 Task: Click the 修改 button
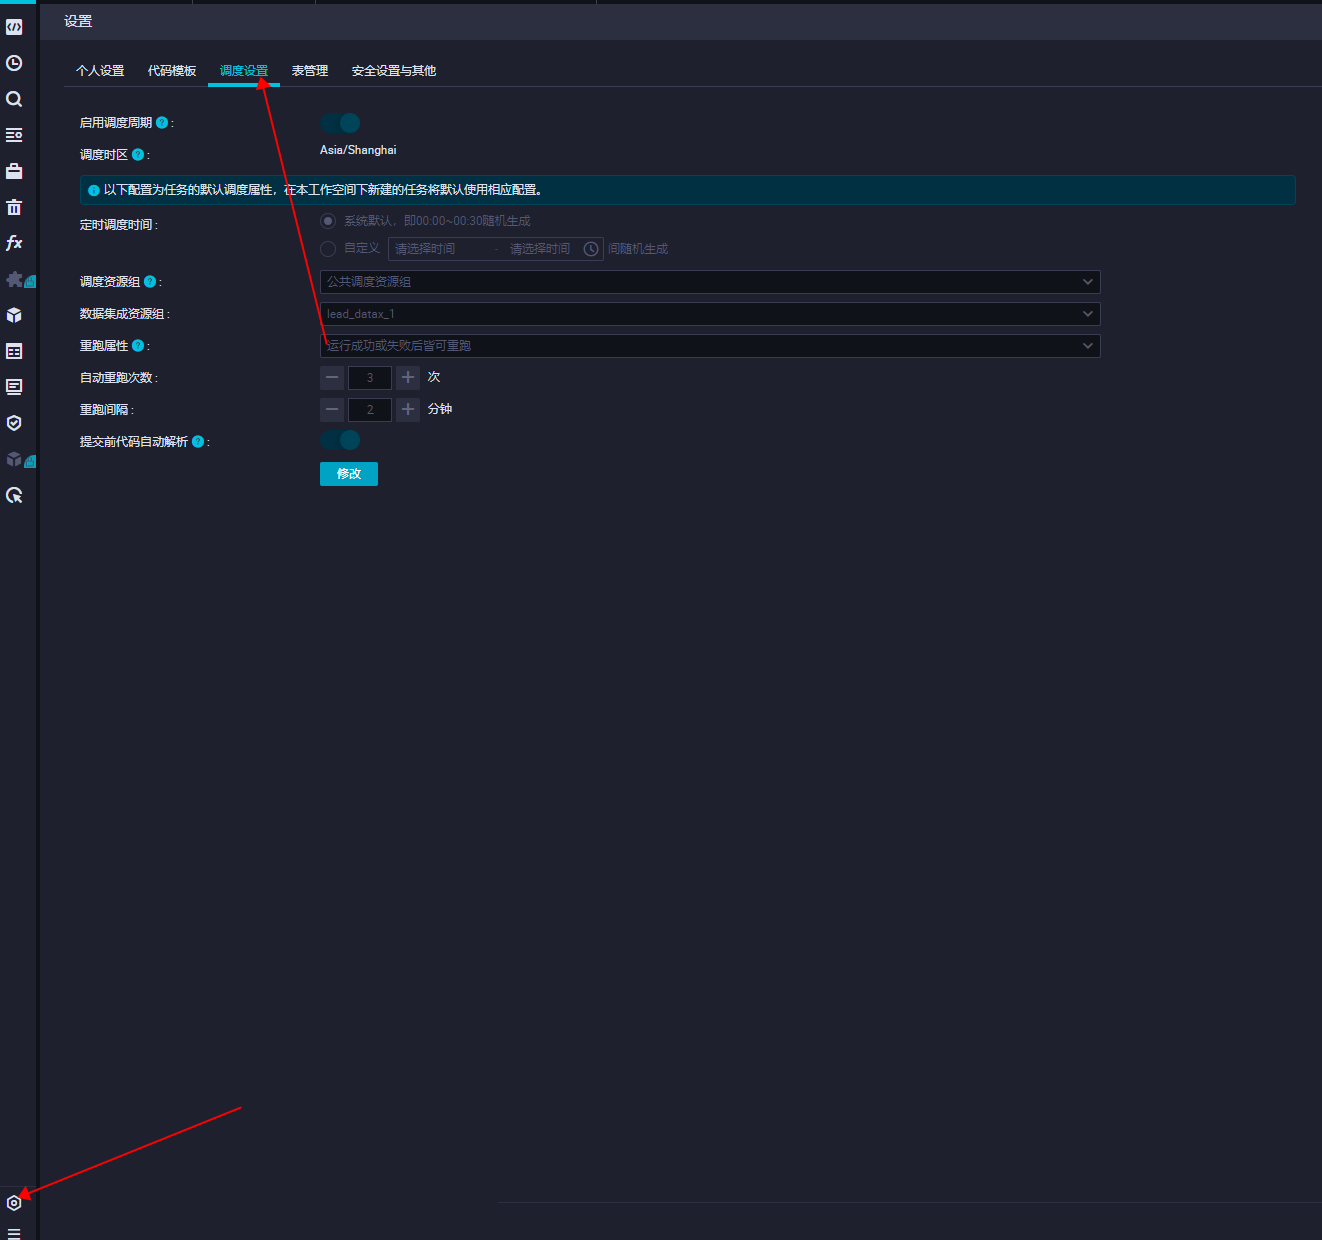click(349, 474)
